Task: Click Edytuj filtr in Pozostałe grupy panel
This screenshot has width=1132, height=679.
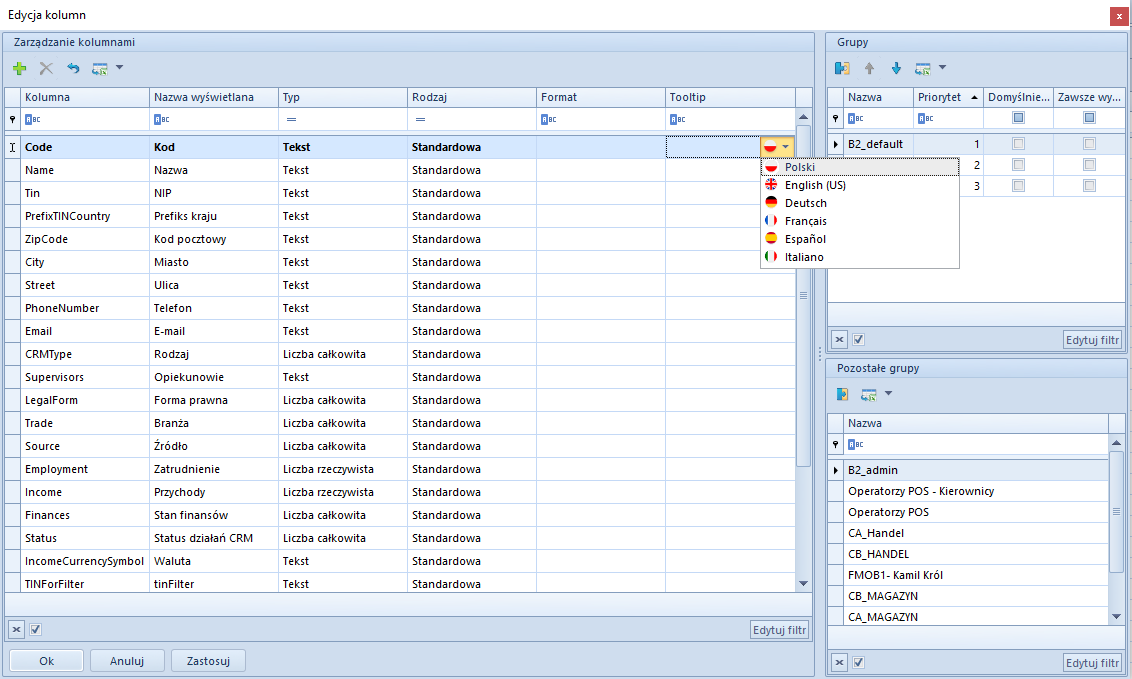Action: coord(1092,662)
